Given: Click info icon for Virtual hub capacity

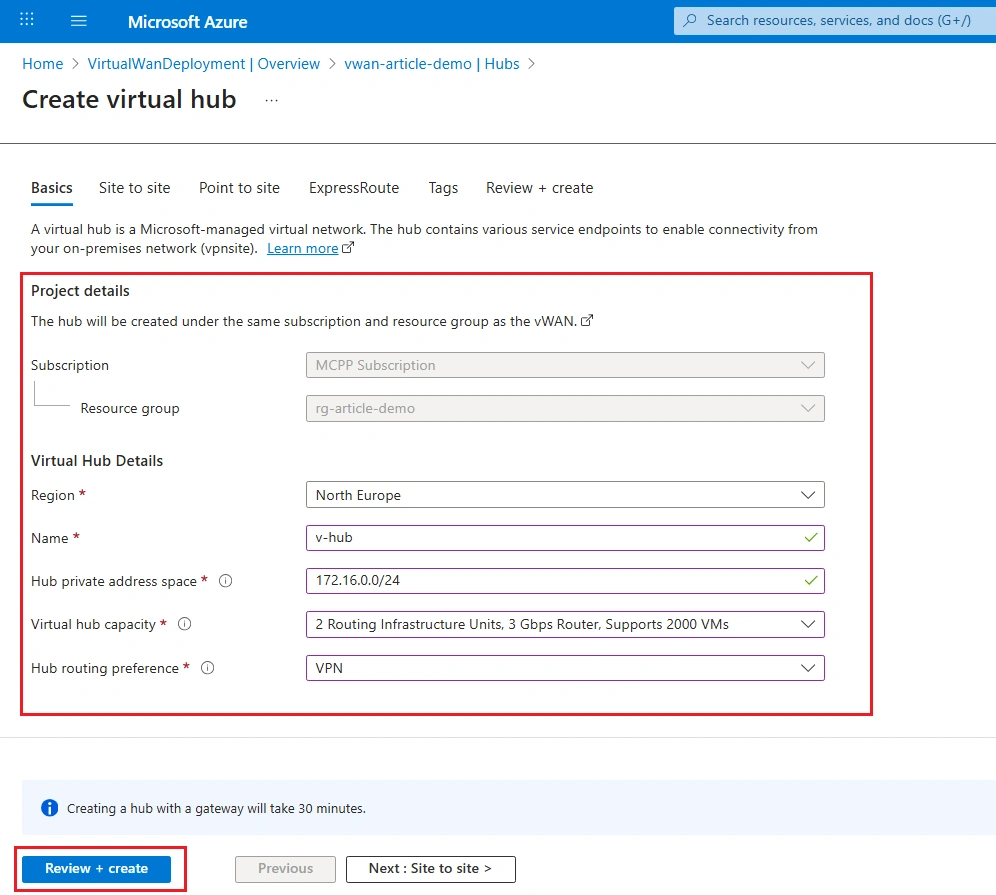Looking at the screenshot, I should [x=184, y=624].
